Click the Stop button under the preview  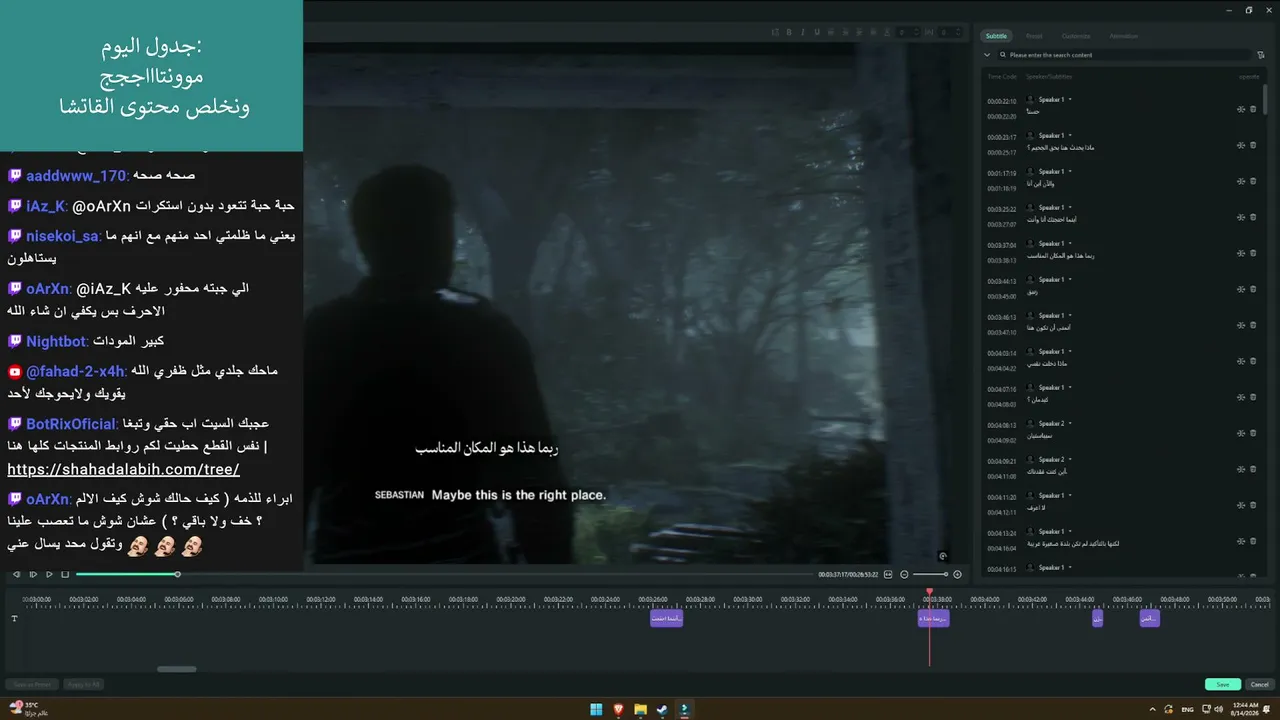click(x=65, y=574)
